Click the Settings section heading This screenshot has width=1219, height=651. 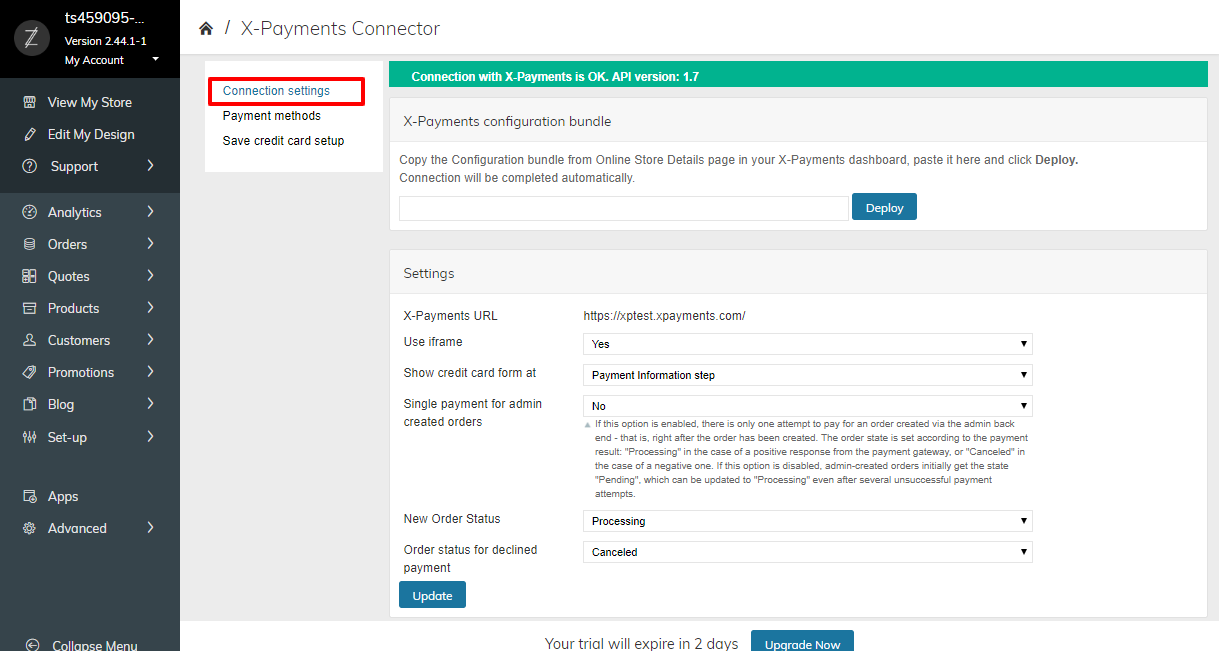pos(429,273)
